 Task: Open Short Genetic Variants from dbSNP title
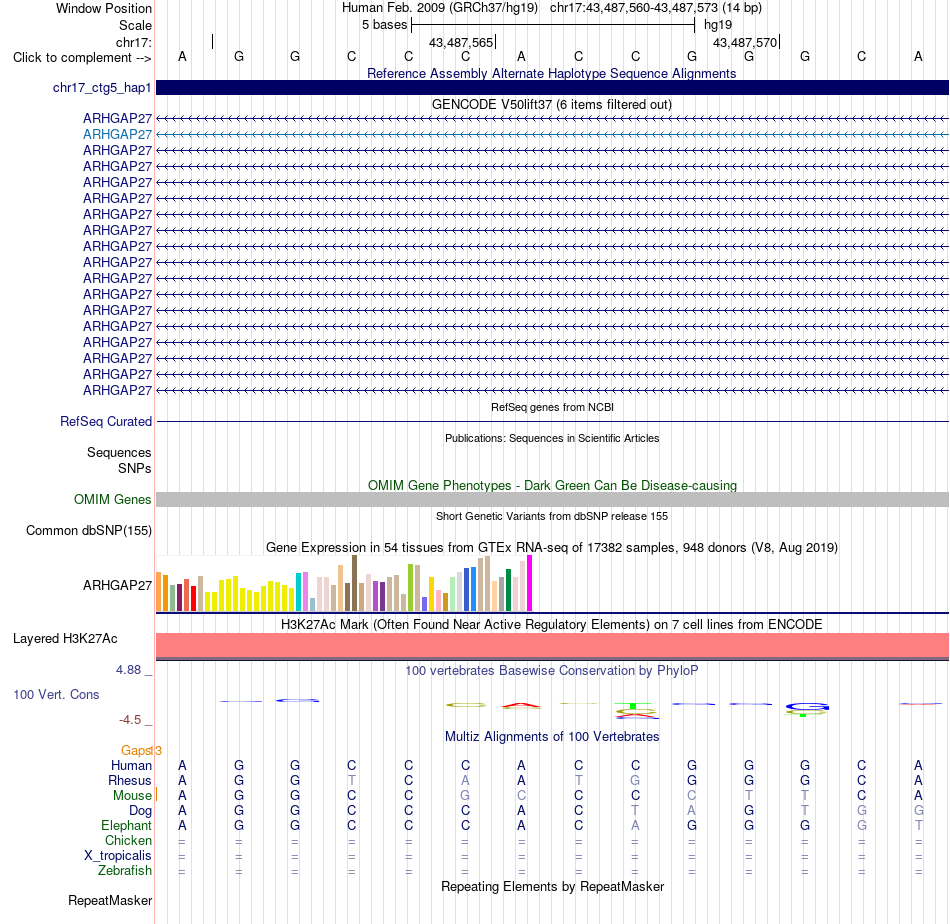[552, 516]
